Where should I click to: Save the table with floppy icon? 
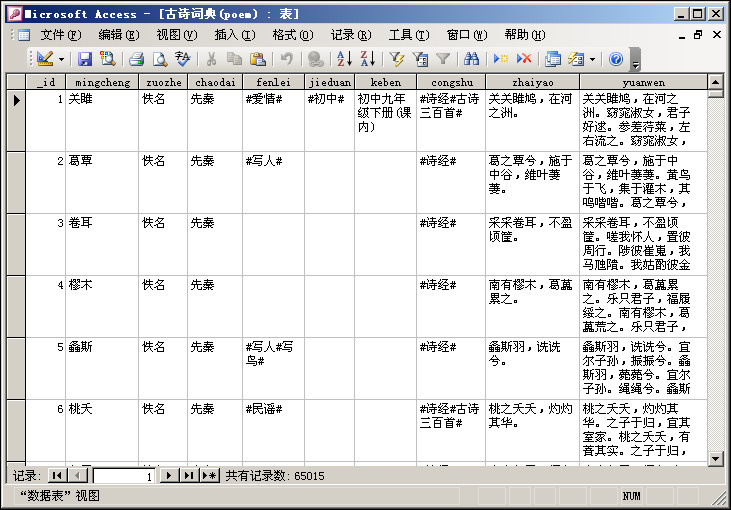(84, 59)
